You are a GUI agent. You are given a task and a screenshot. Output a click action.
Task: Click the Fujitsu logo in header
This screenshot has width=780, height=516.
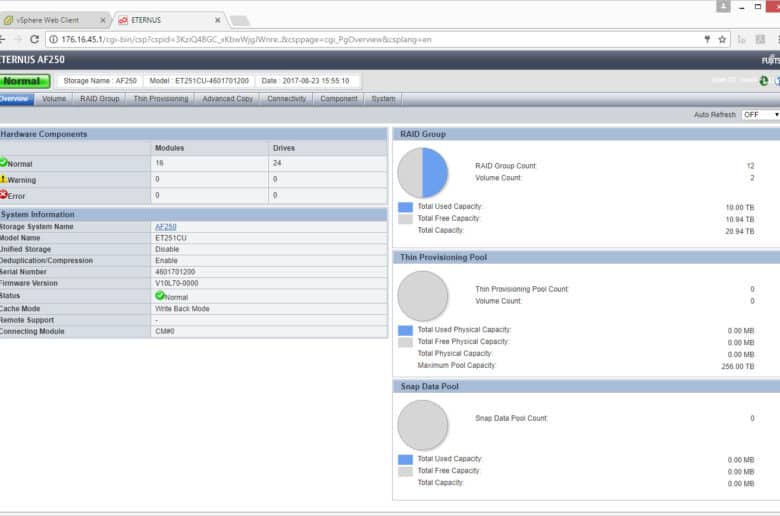771,60
